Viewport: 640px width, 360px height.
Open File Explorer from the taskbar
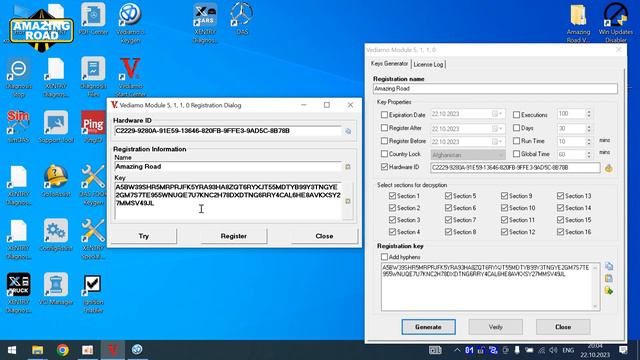tap(38, 350)
